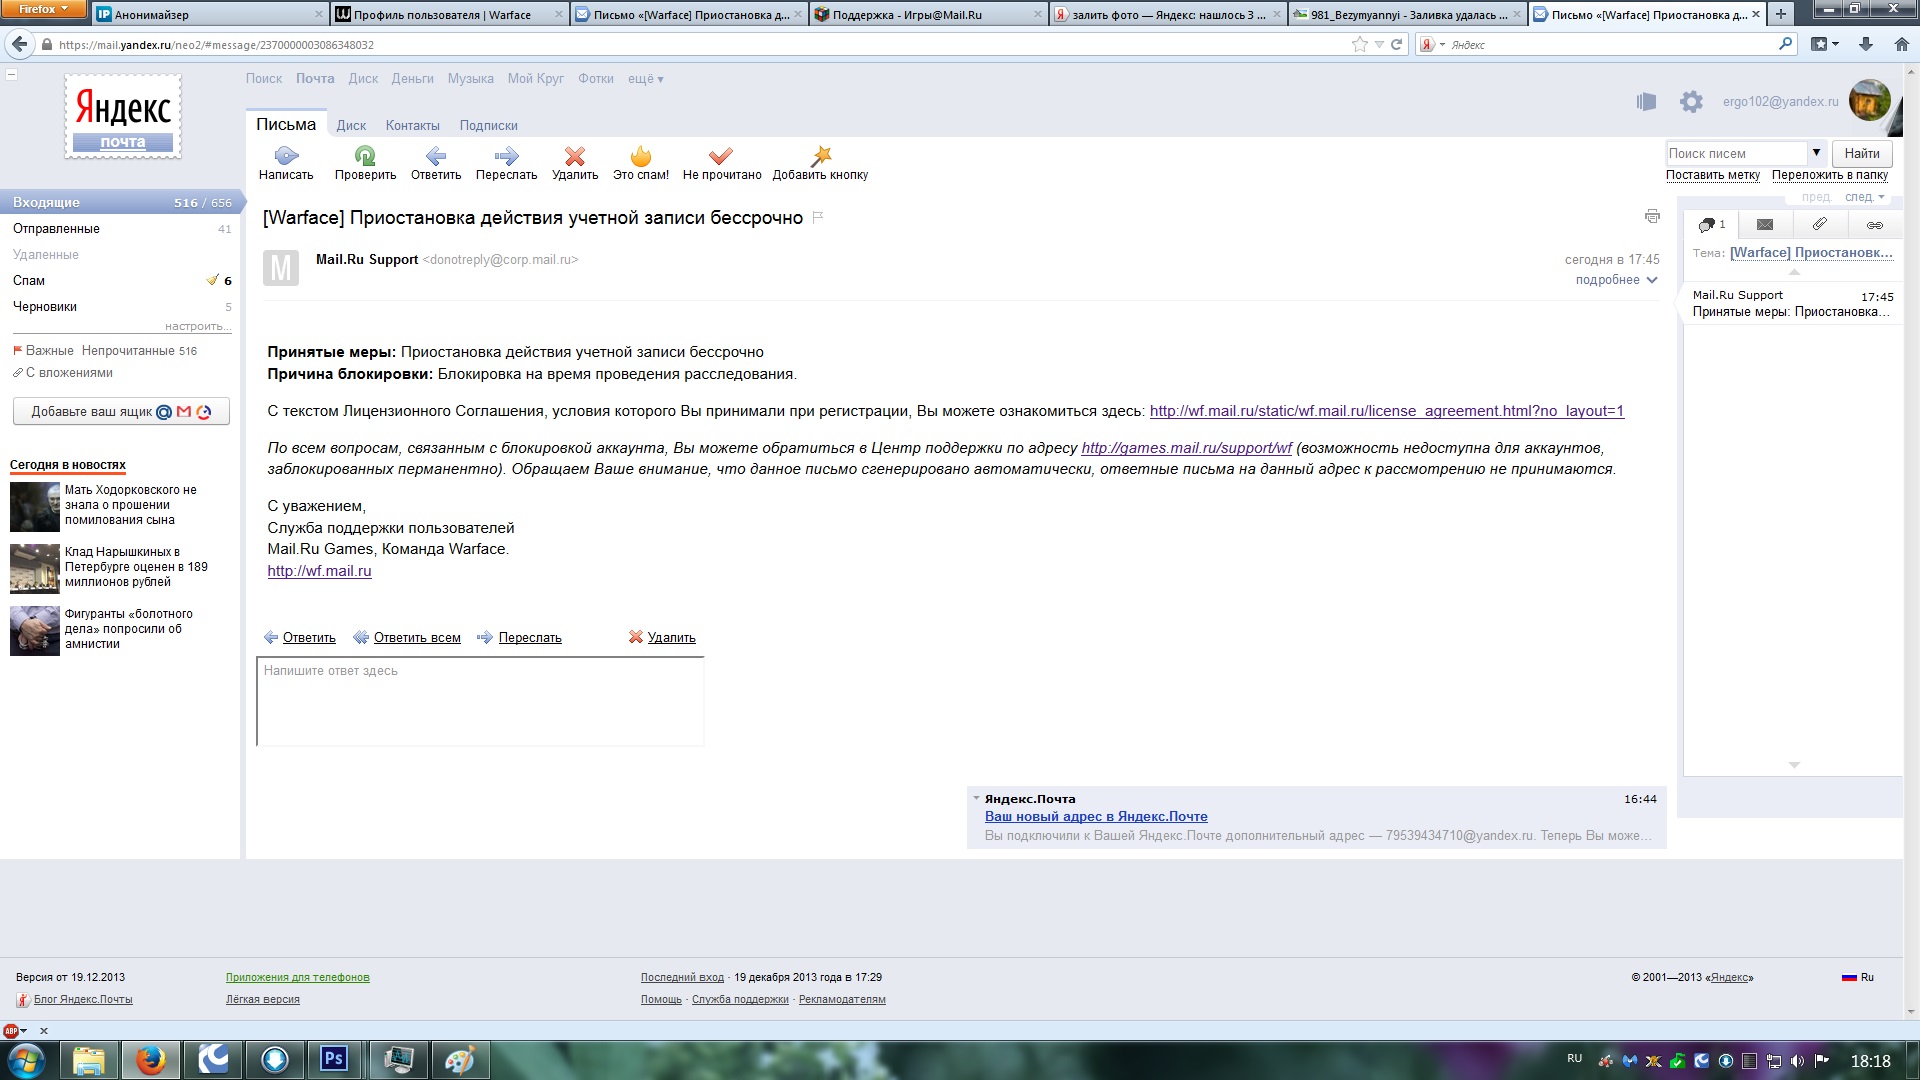Click the Firefox home button
Screen dimensions: 1920x1080
coord(1902,44)
